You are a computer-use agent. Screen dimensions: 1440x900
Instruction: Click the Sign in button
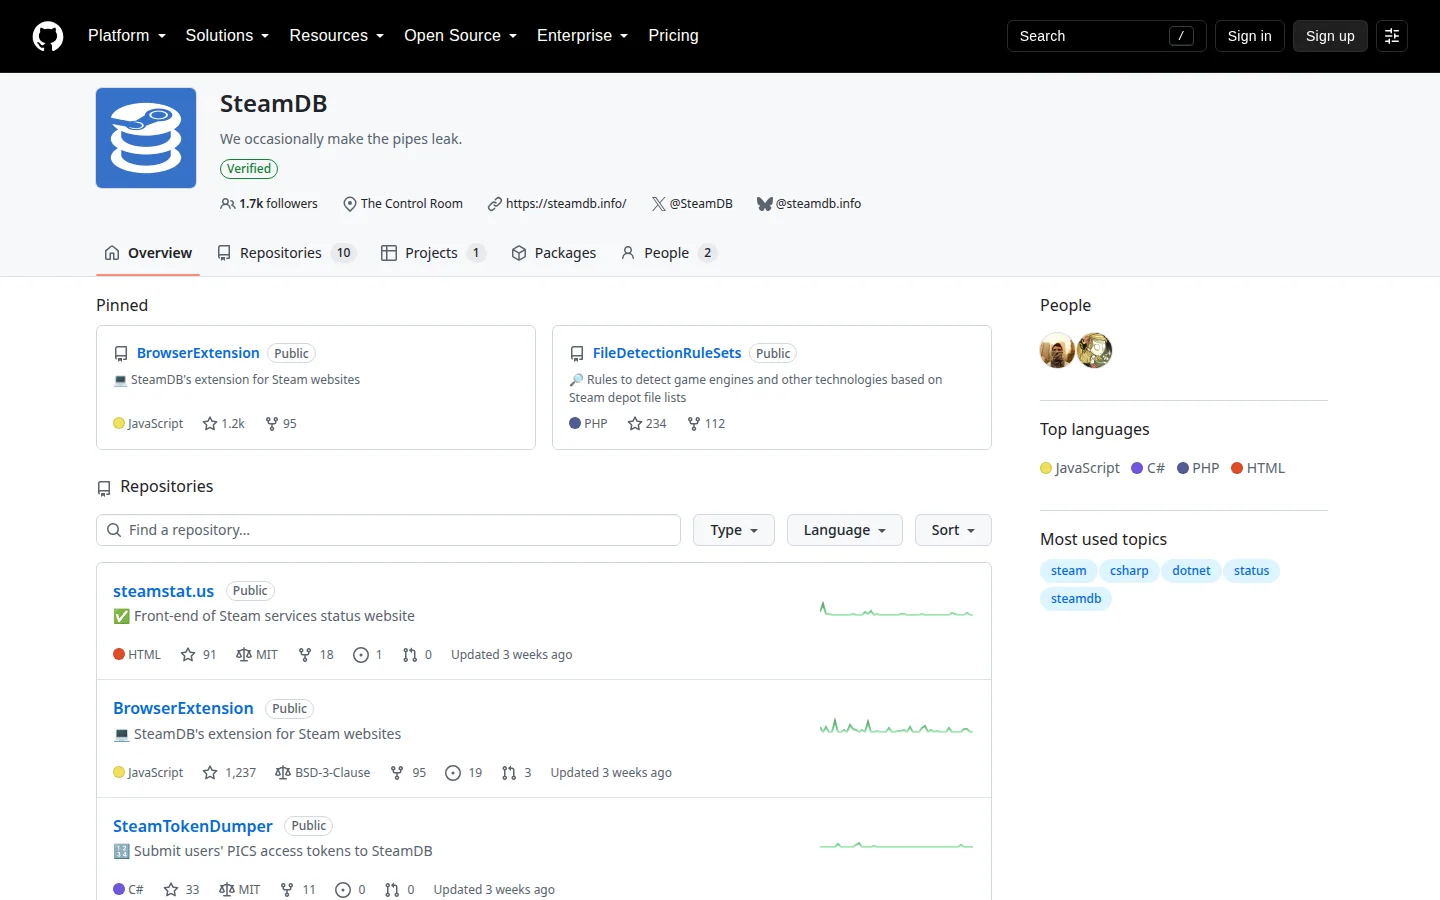1250,36
